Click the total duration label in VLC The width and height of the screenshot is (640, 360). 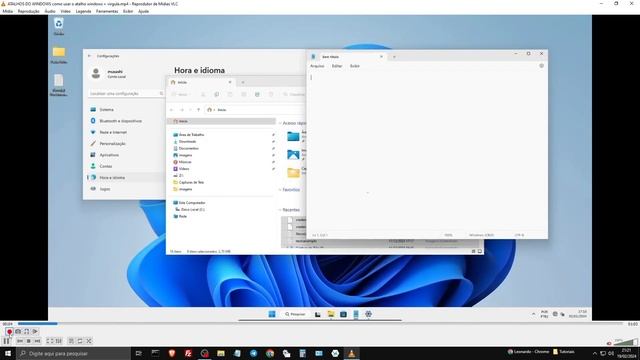pyautogui.click(x=632, y=324)
